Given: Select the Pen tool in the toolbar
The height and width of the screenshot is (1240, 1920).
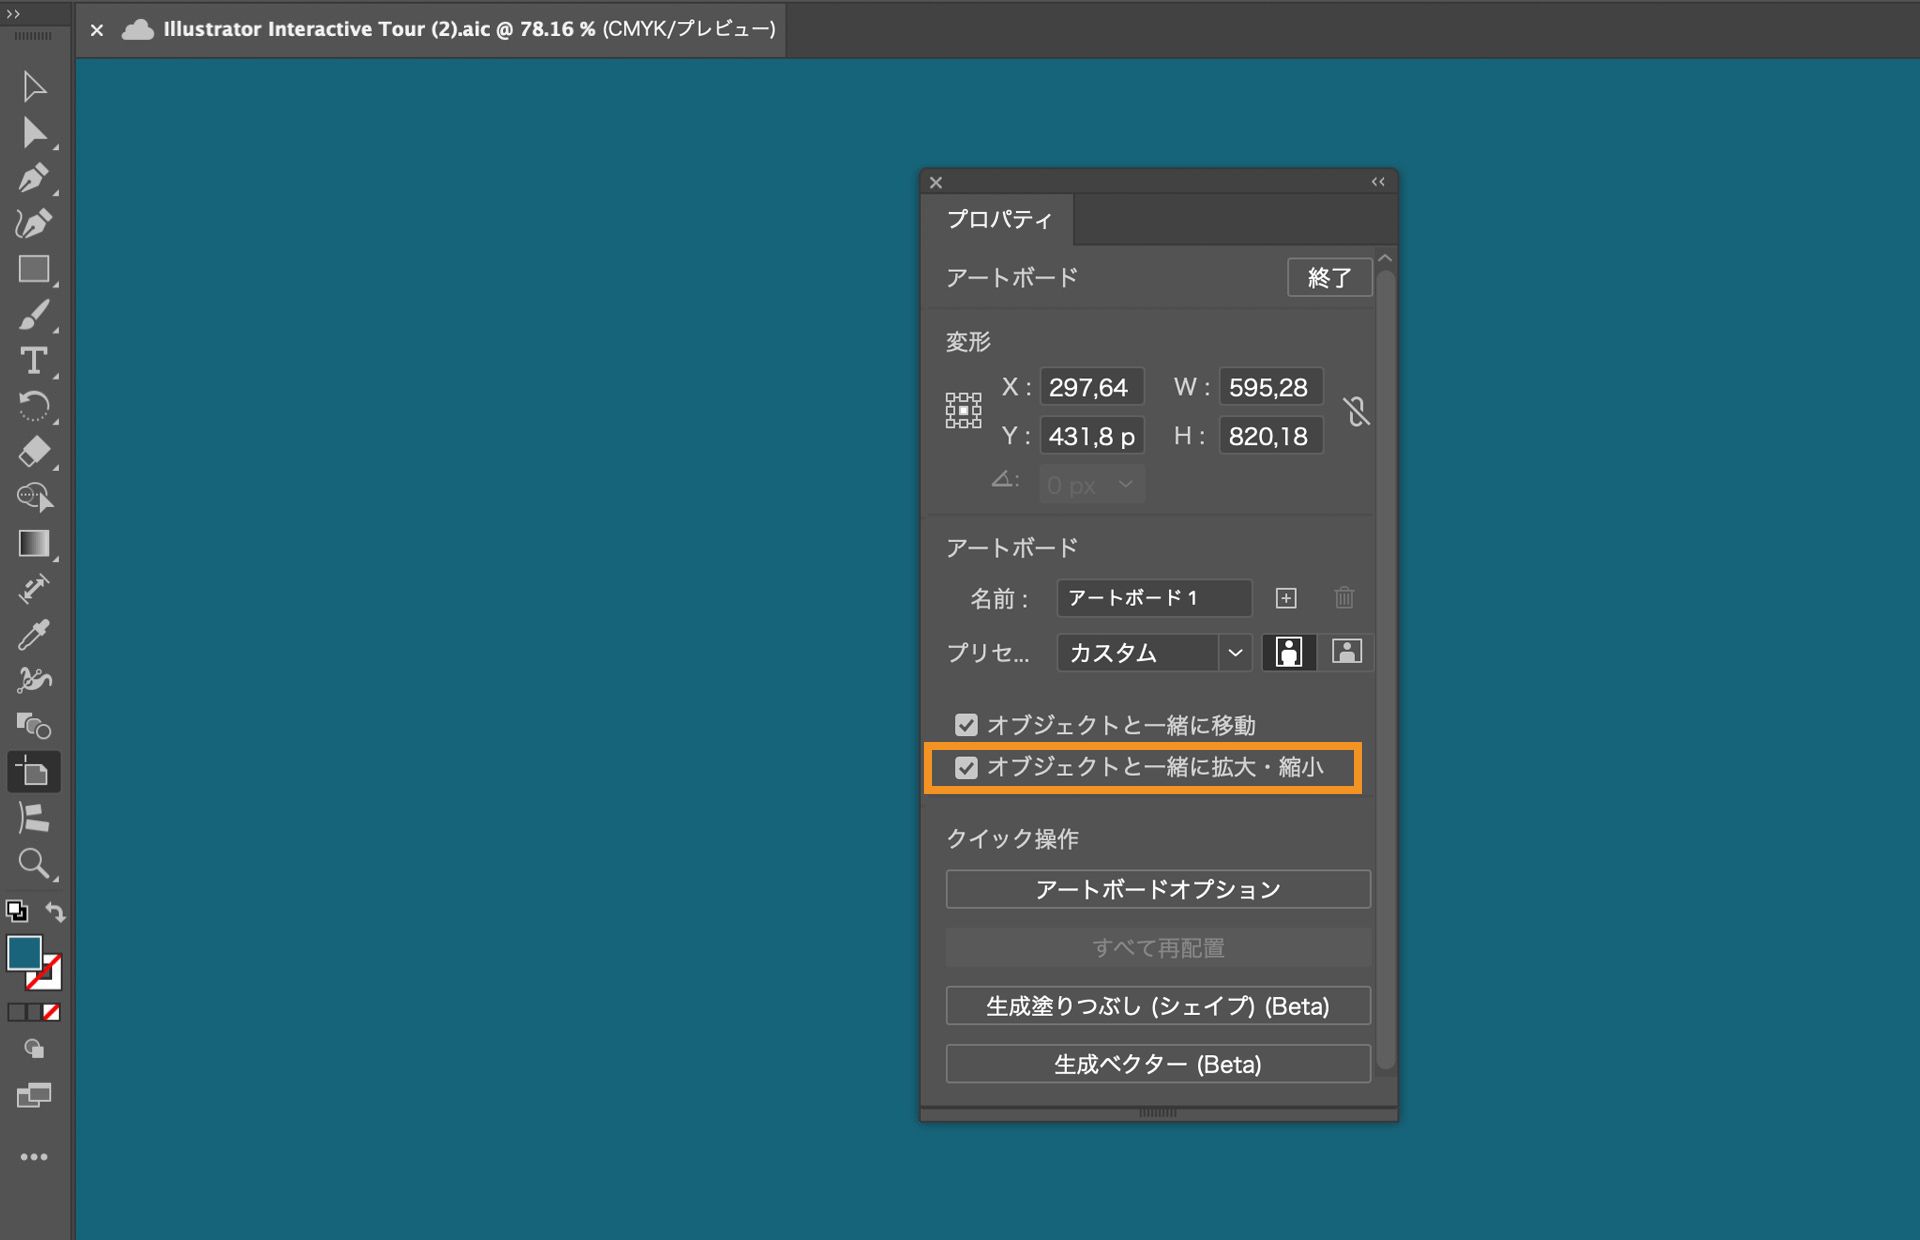Looking at the screenshot, I should tap(33, 177).
